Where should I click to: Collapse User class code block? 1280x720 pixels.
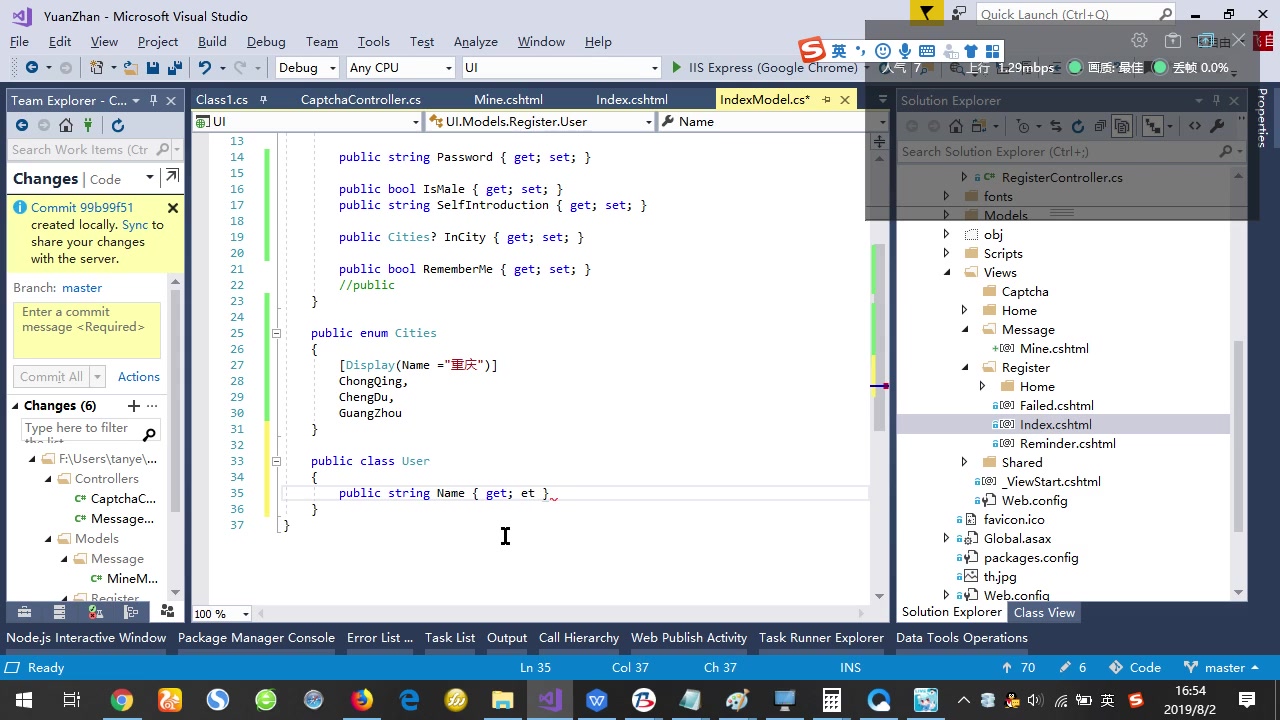click(x=276, y=461)
